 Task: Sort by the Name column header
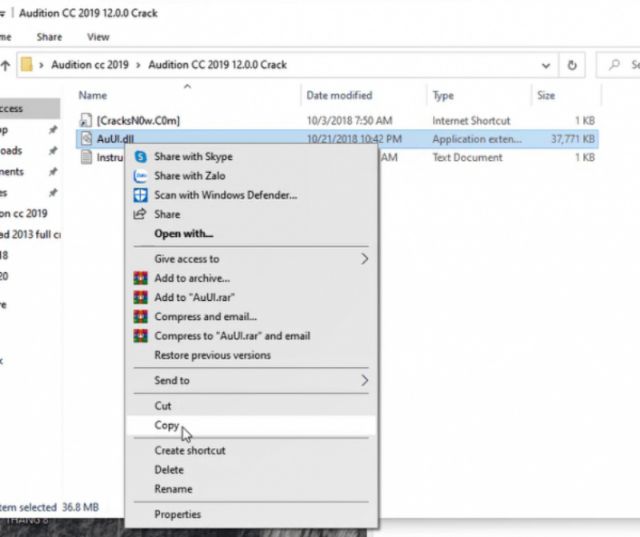(93, 95)
